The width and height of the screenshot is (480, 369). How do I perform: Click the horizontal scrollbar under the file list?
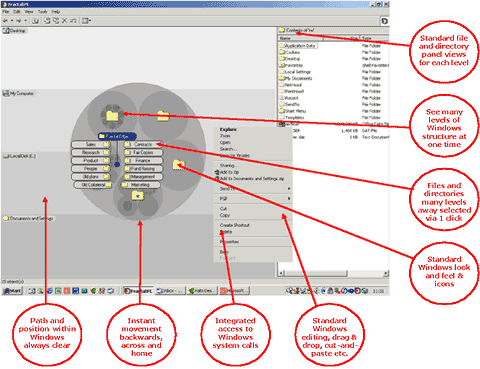[x=333, y=273]
